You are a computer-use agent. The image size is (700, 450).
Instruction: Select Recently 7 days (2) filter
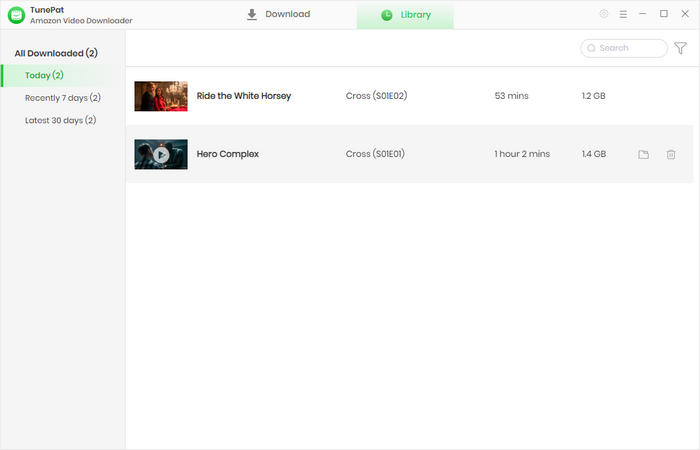[x=63, y=98]
